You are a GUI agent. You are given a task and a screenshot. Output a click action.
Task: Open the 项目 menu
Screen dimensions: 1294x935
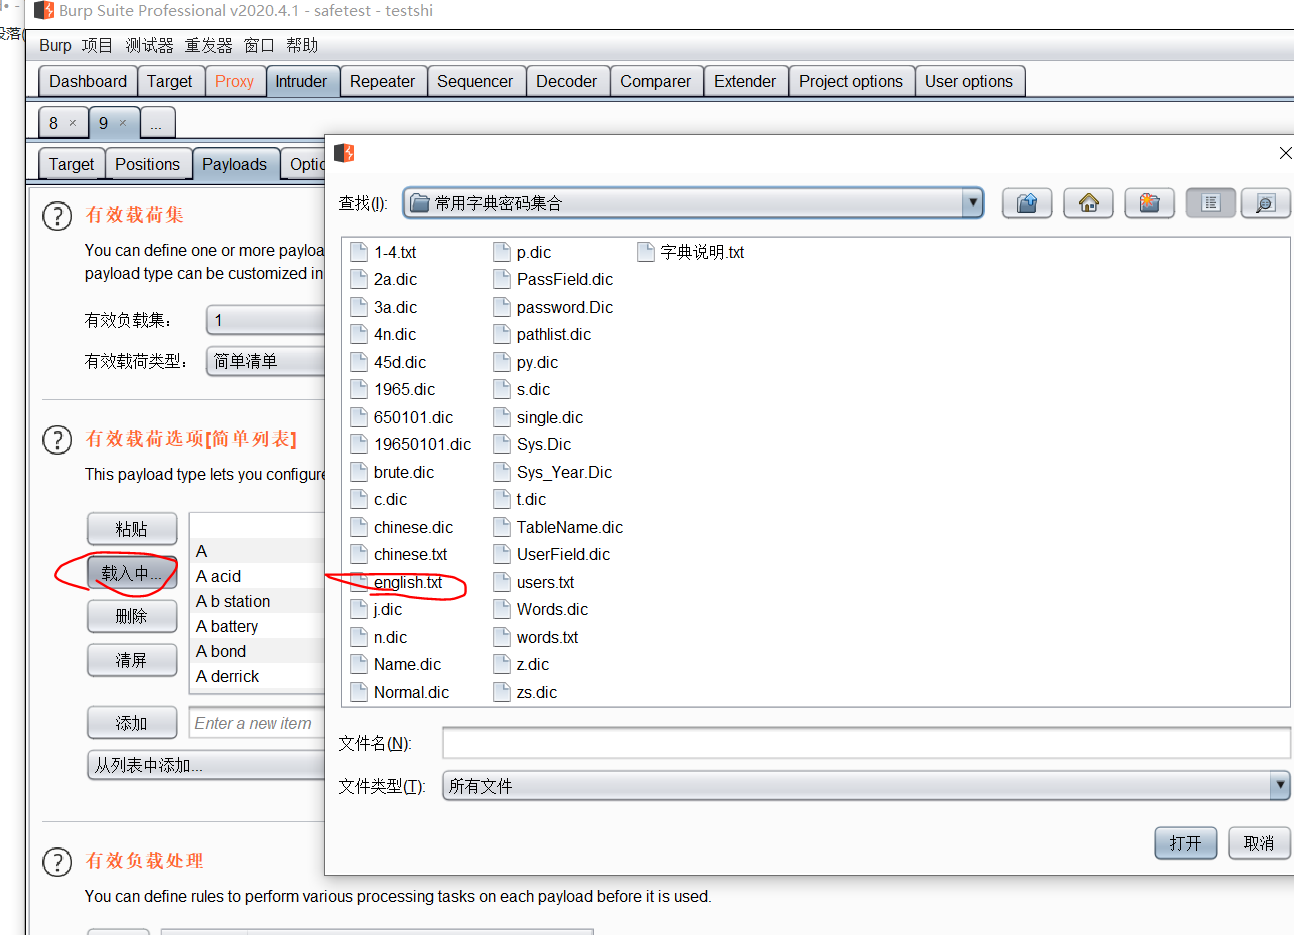point(97,45)
